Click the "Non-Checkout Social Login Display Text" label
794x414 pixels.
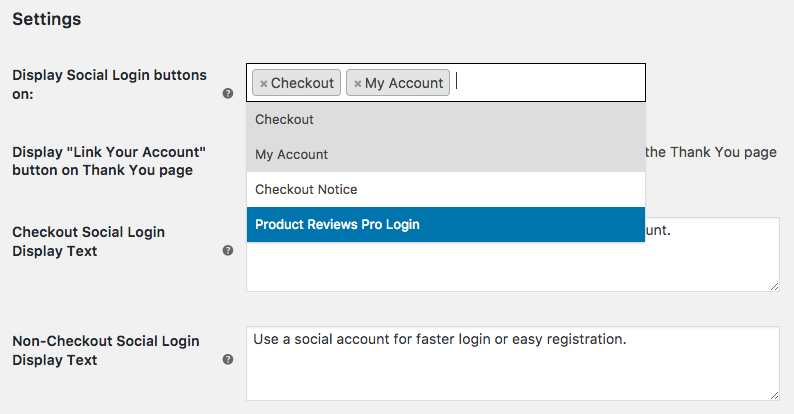105,350
